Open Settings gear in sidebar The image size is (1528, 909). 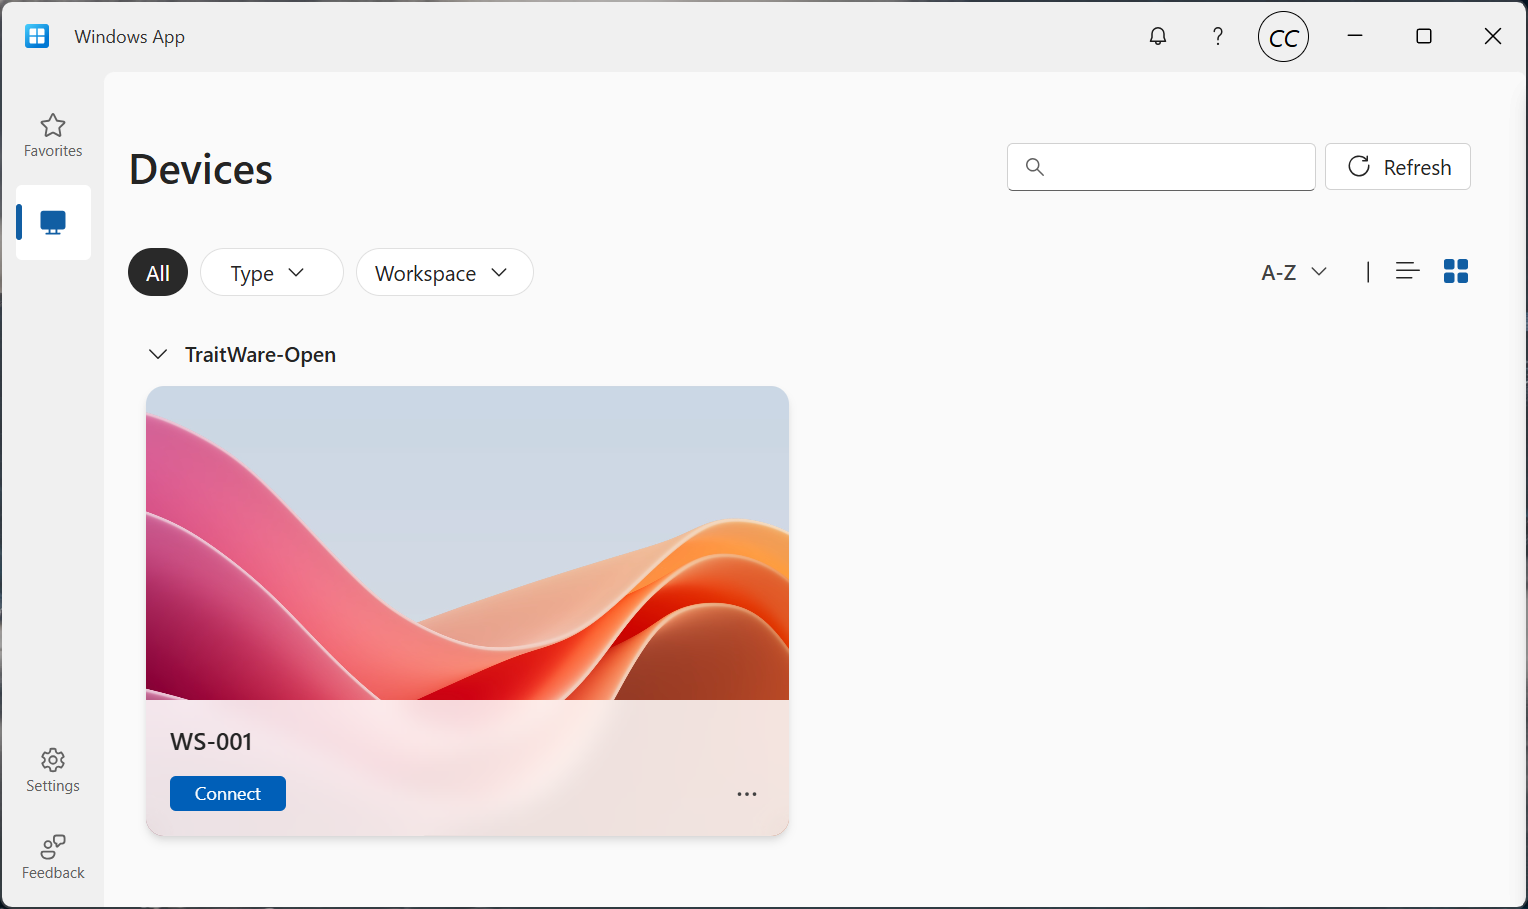pyautogui.click(x=53, y=770)
